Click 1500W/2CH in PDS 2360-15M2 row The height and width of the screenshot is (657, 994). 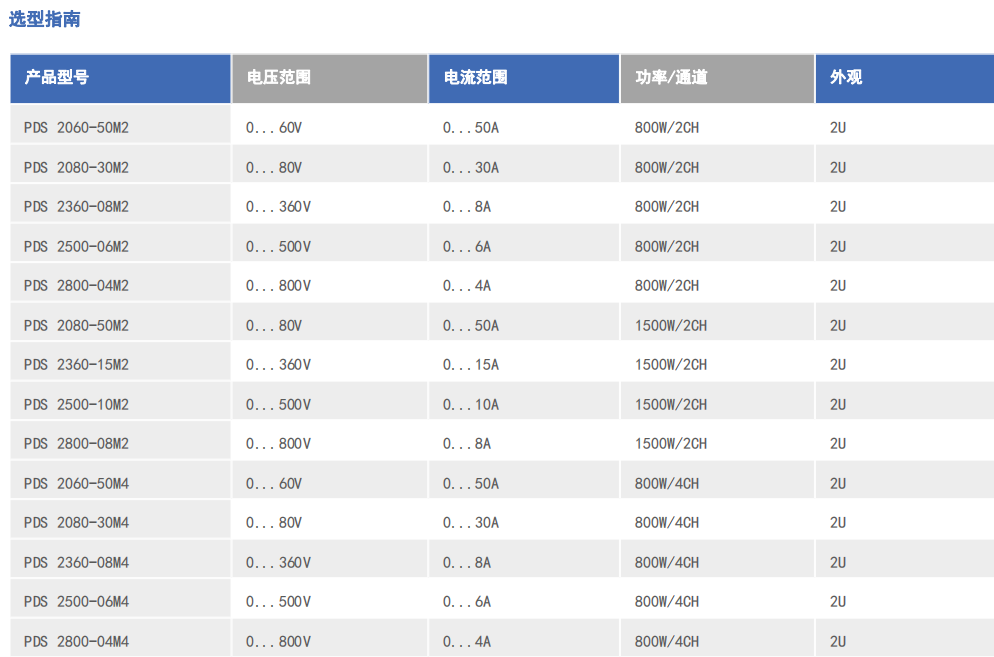(x=671, y=365)
